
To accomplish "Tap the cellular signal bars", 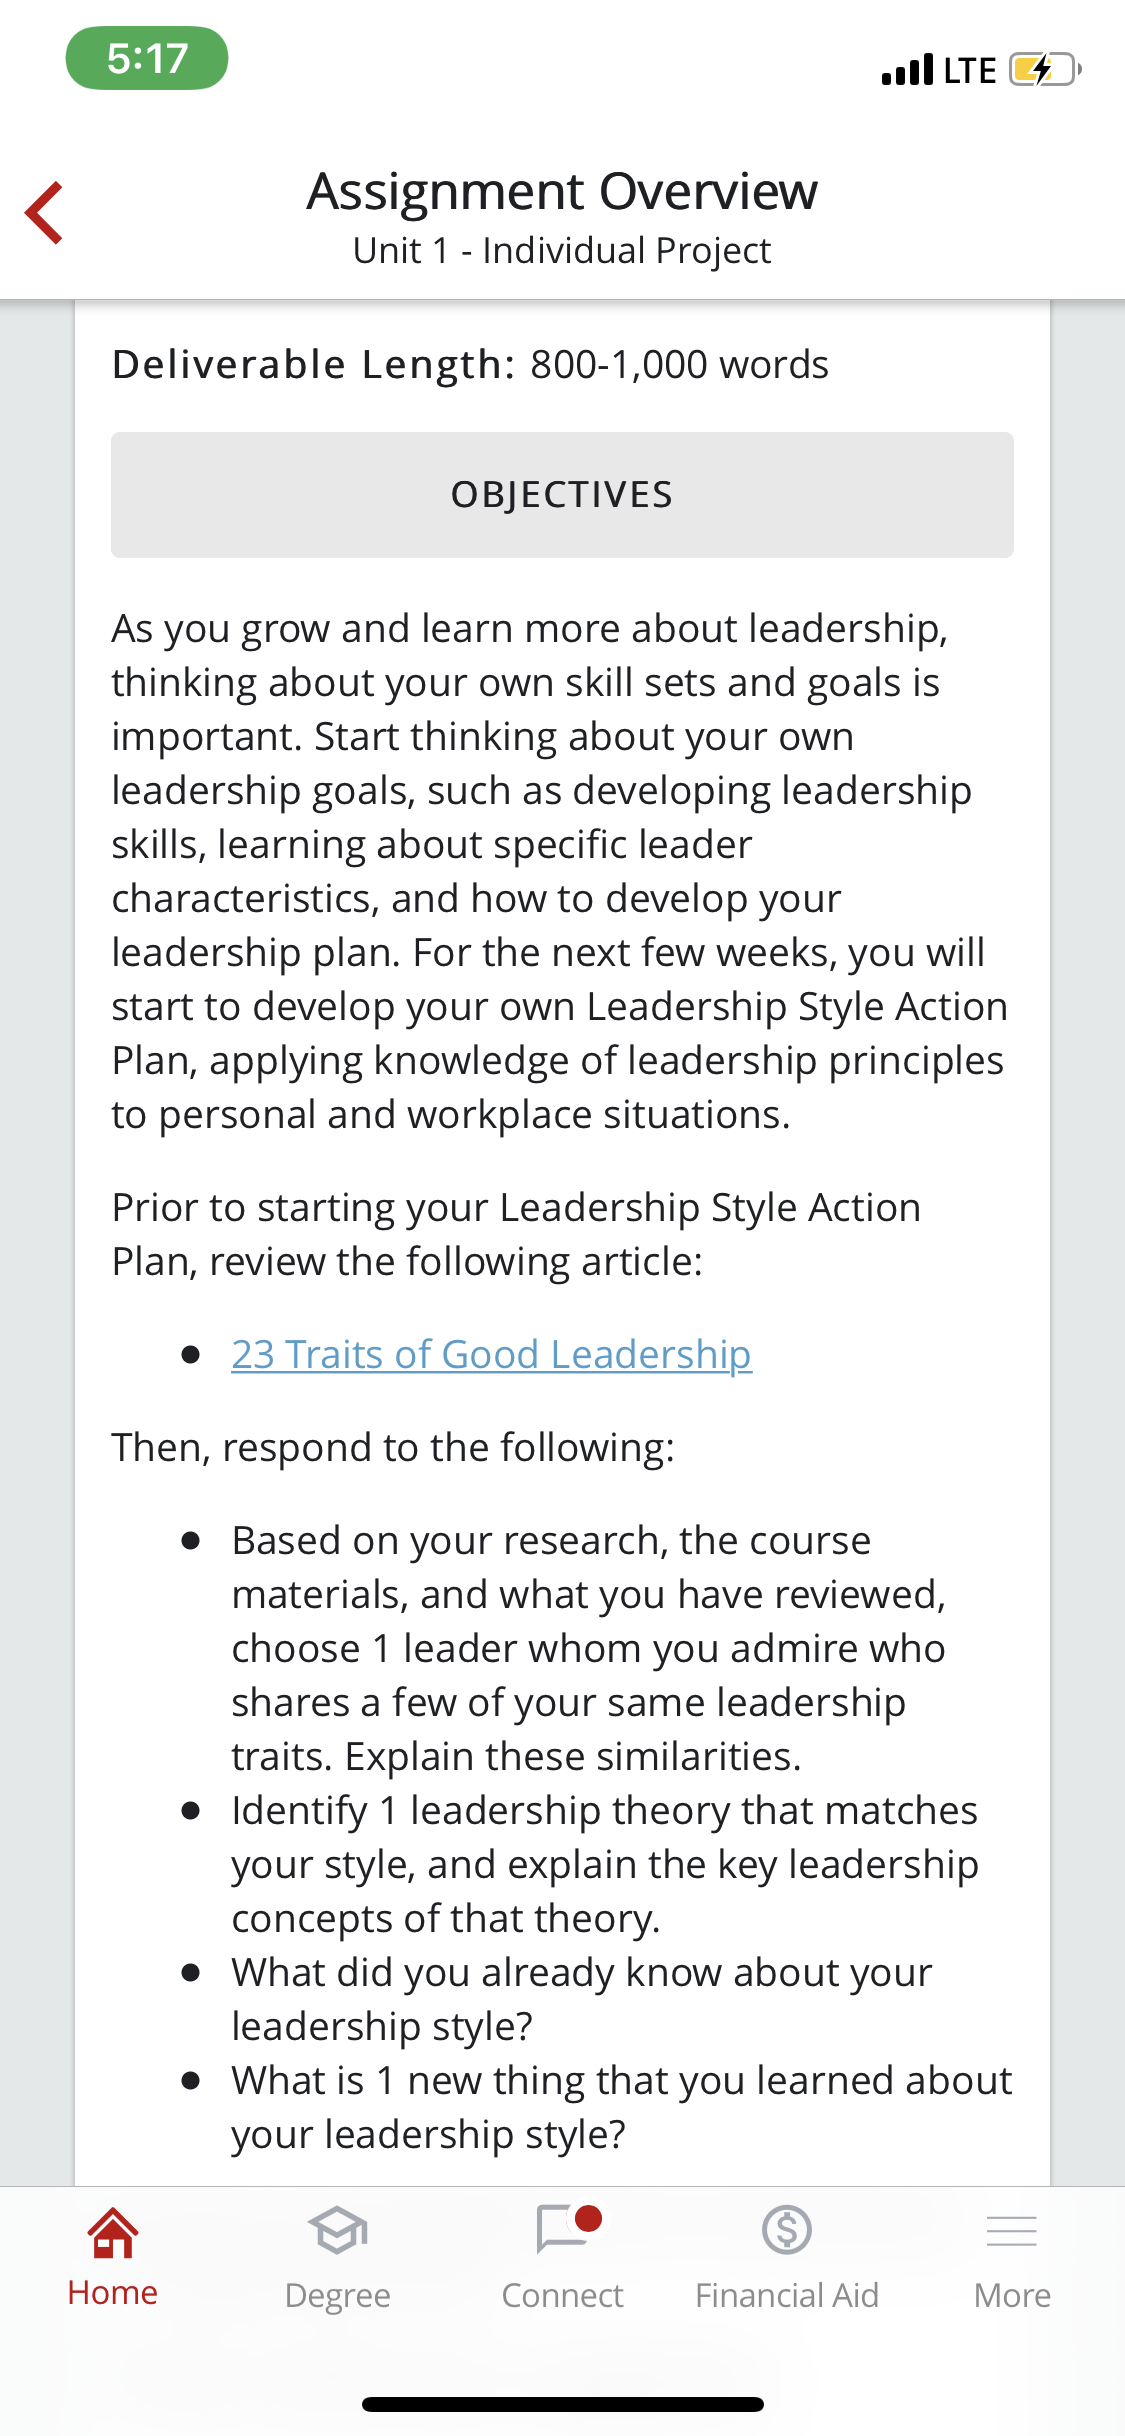I will 907,70.
